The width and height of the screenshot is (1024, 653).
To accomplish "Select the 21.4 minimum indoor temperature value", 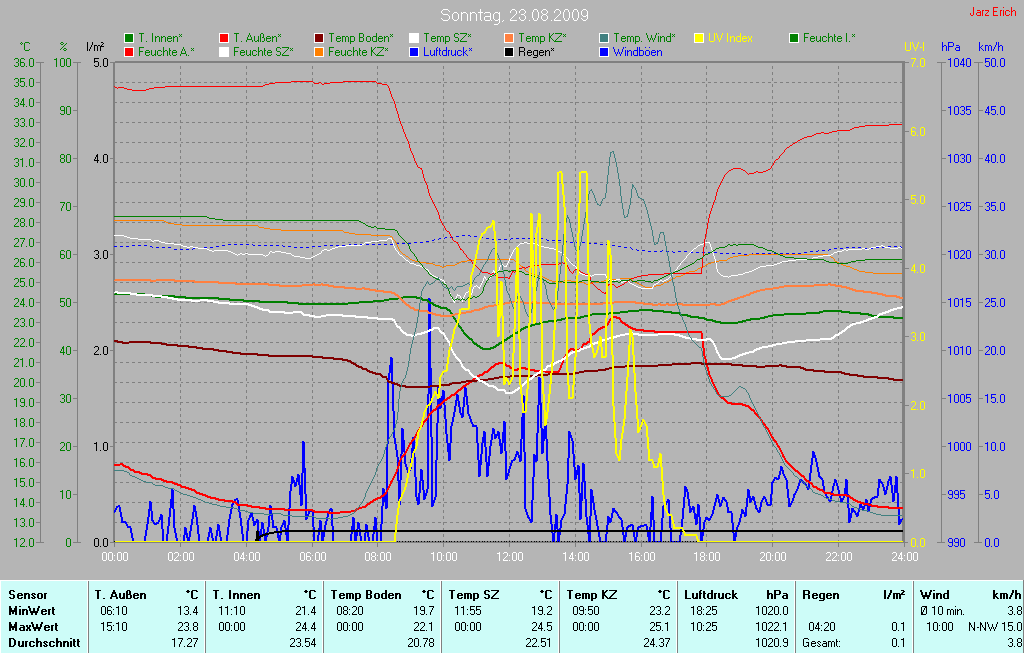I will (306, 611).
